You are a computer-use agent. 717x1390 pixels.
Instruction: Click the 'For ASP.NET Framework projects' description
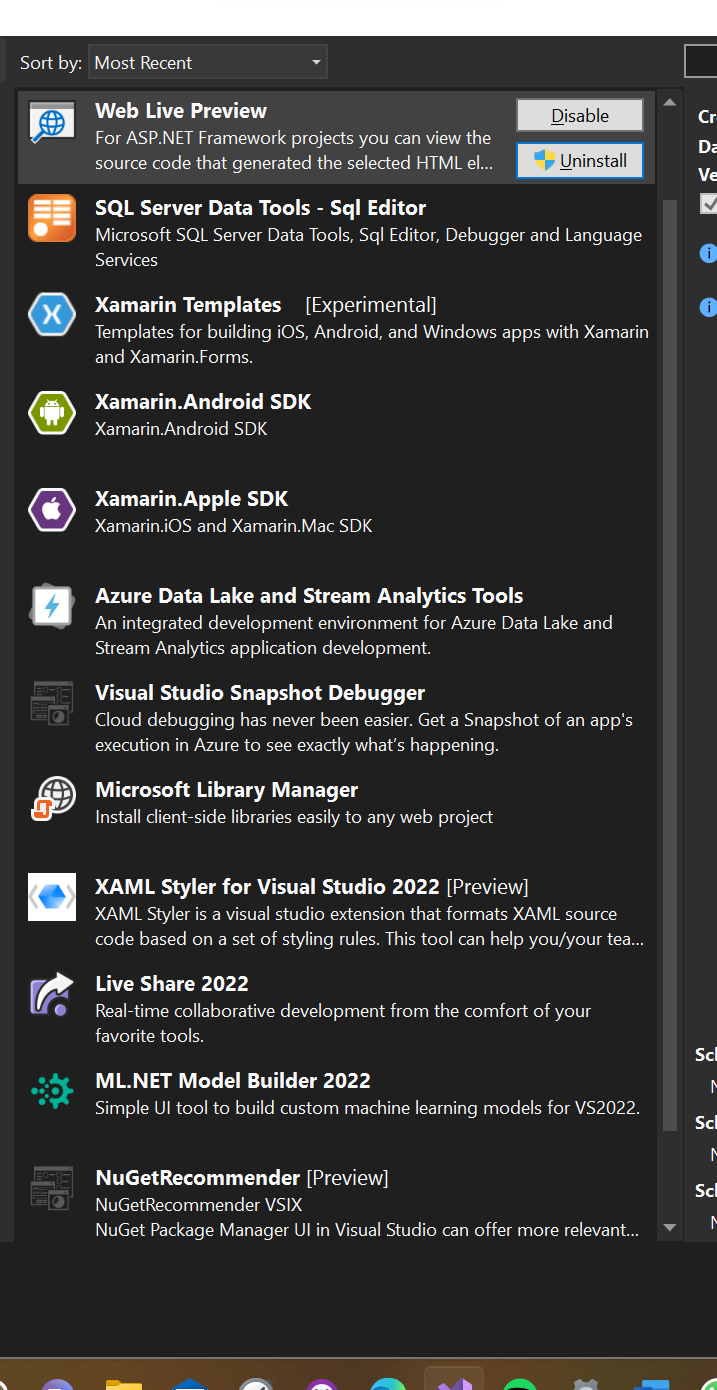[294, 150]
